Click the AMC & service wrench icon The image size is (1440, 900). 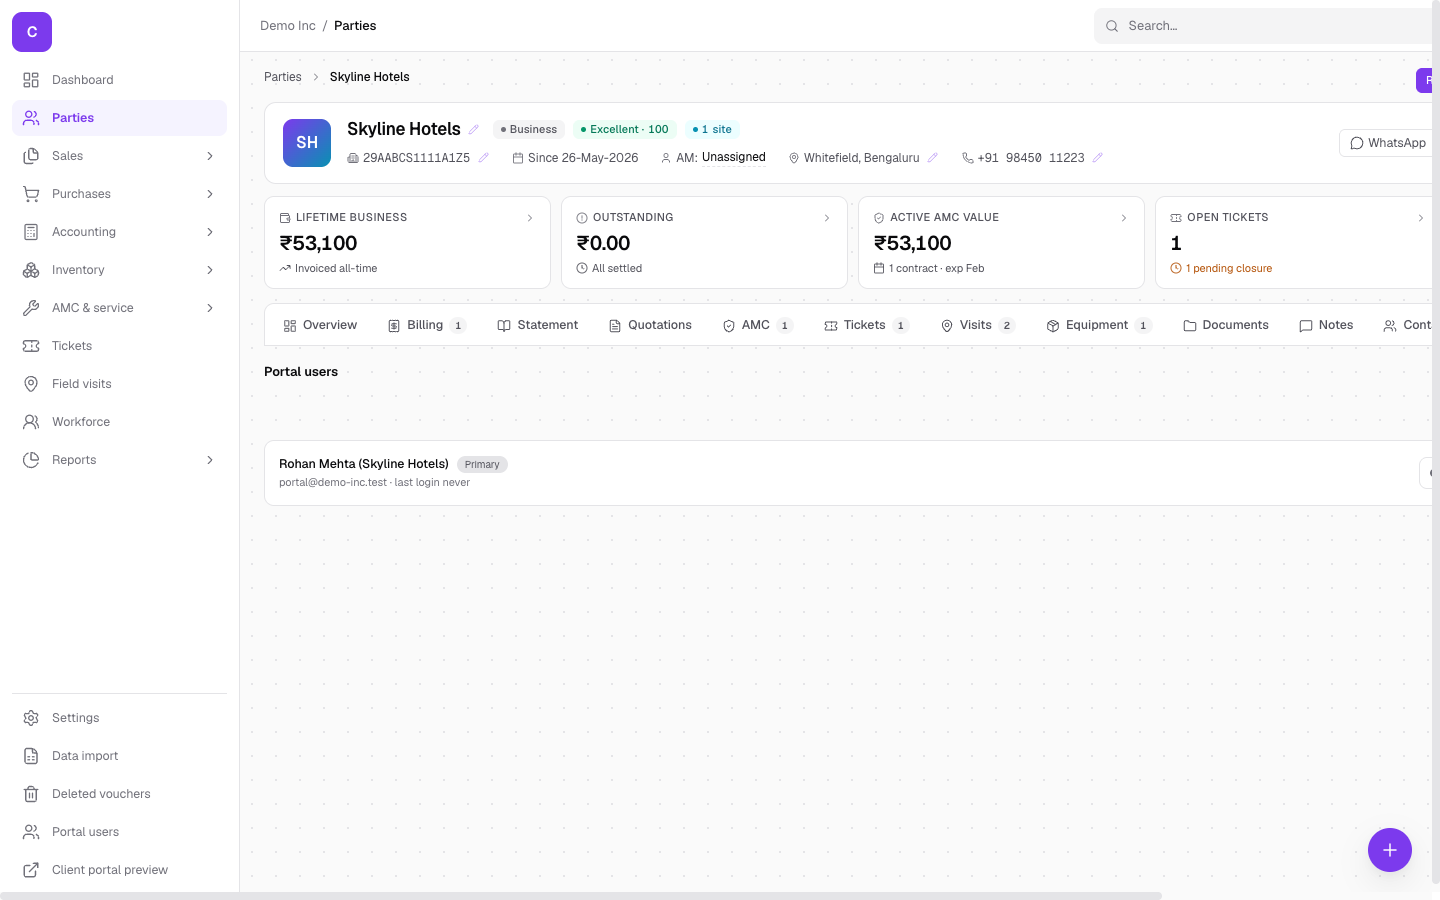[x=31, y=308]
